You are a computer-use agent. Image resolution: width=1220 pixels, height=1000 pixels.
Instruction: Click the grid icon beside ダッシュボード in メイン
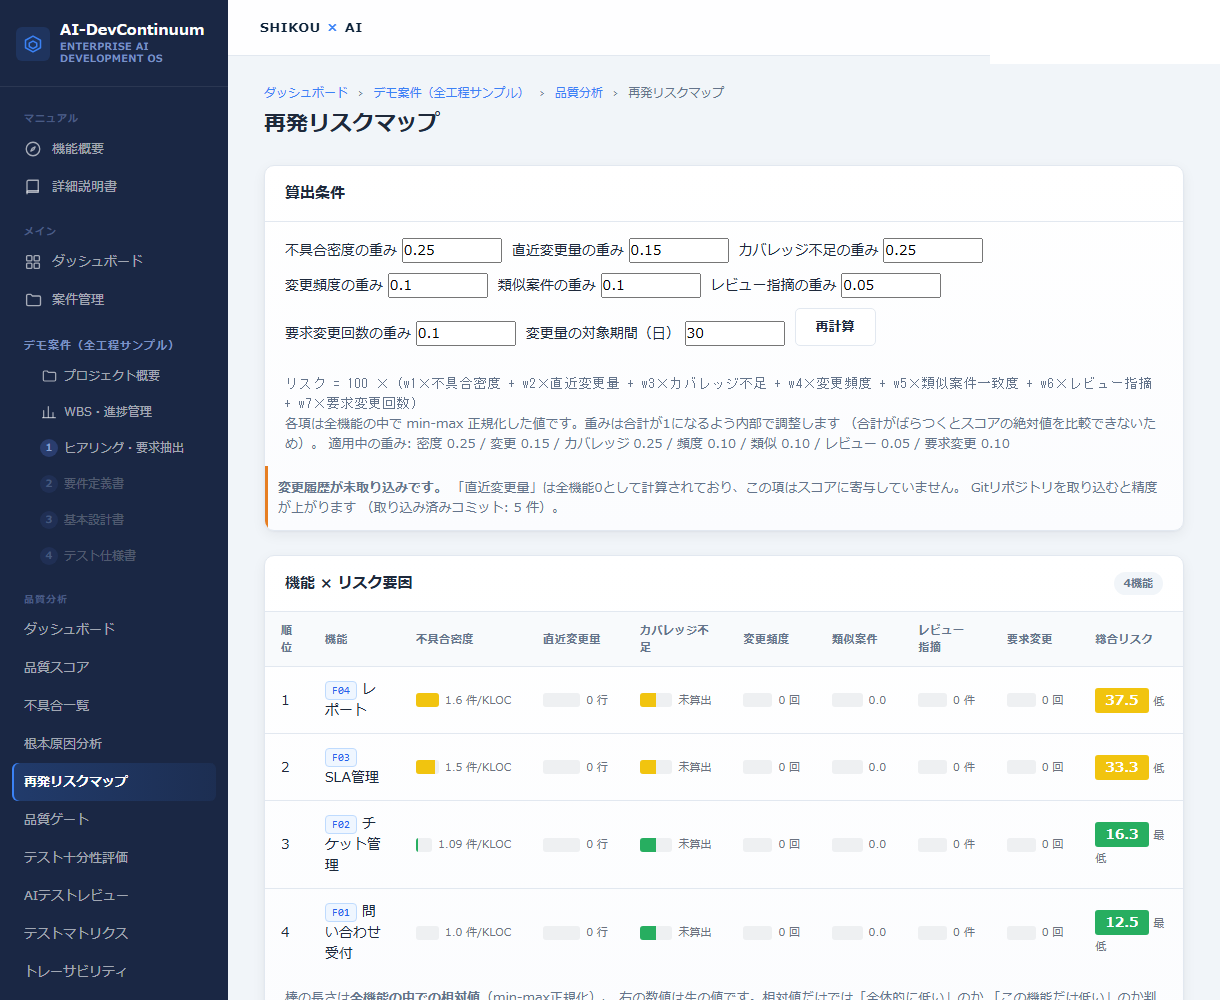pos(33,262)
